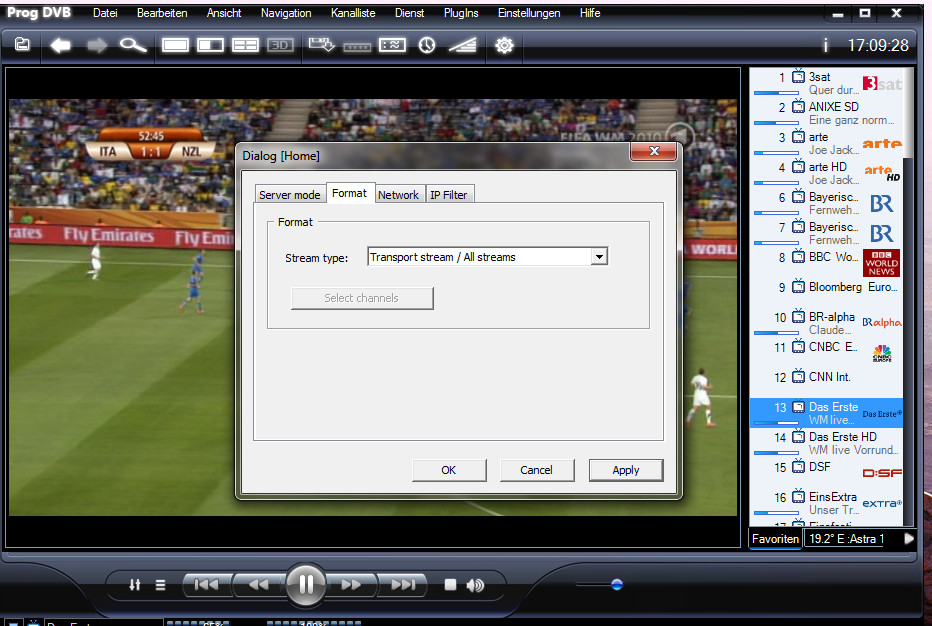
Task: Select channel arte HD
Action: click(826, 173)
